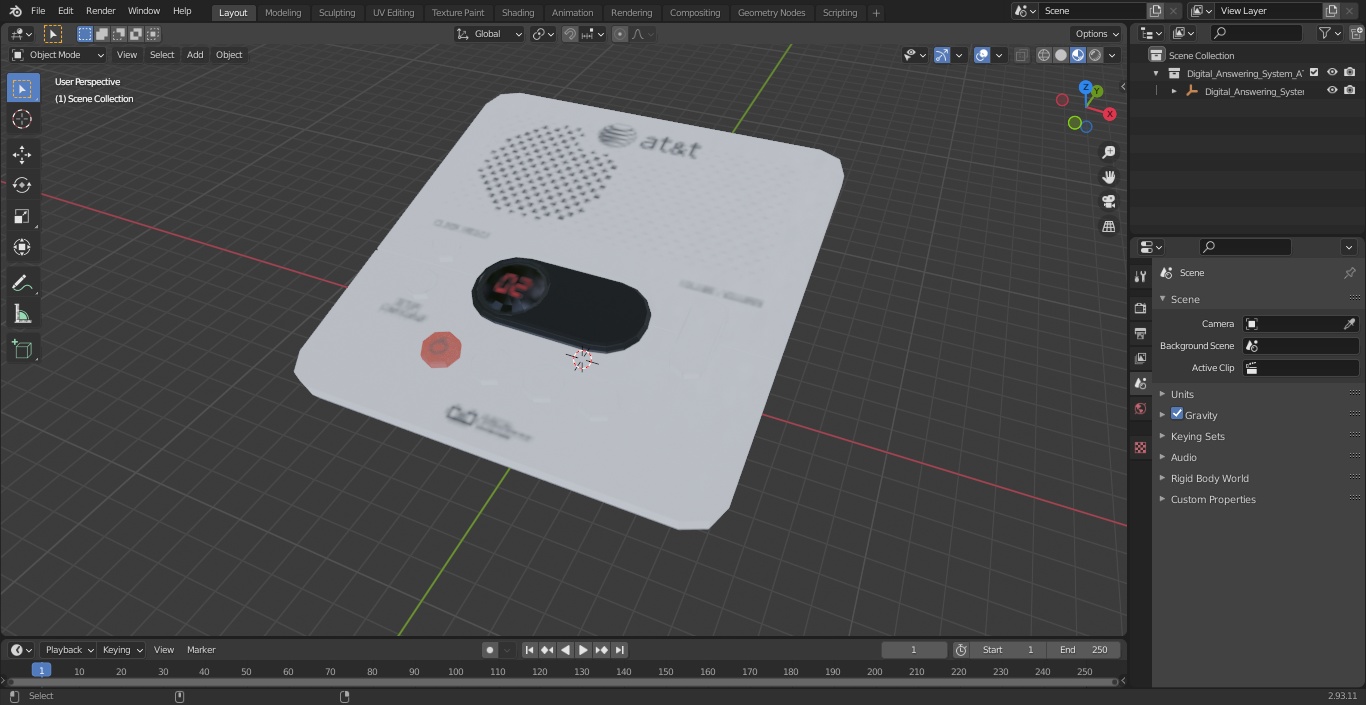Activate the Transform tool

pyautogui.click(x=22, y=247)
